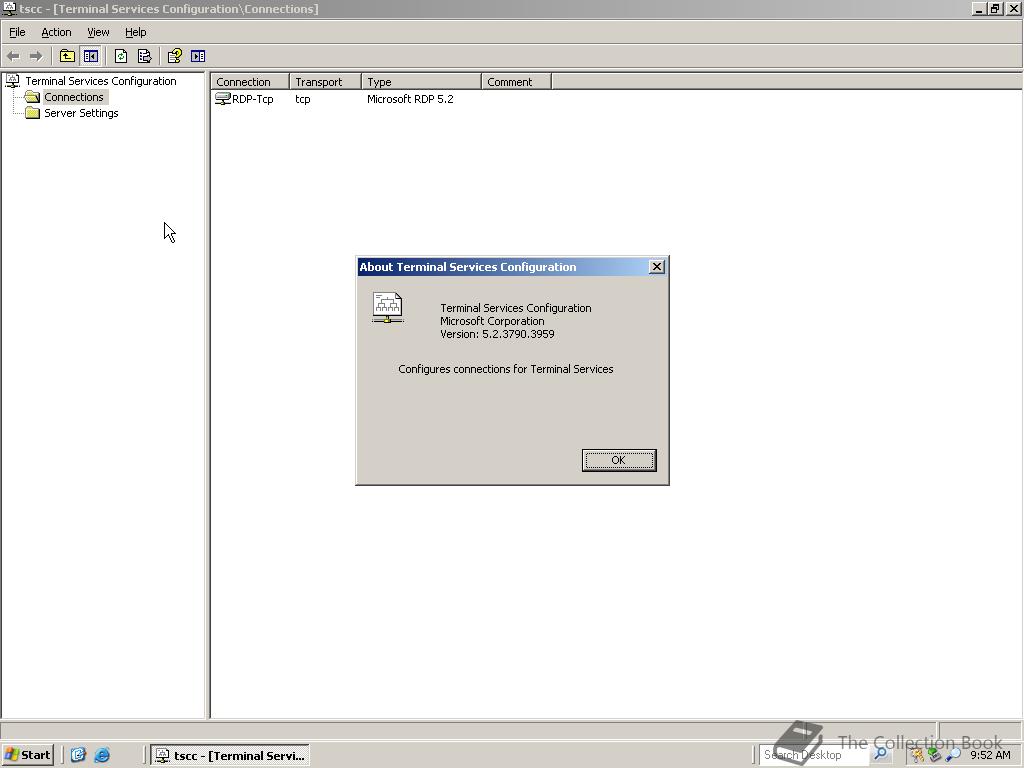Click 'Microsoft Corporation' text in dialog
This screenshot has width=1024, height=768.
point(492,321)
